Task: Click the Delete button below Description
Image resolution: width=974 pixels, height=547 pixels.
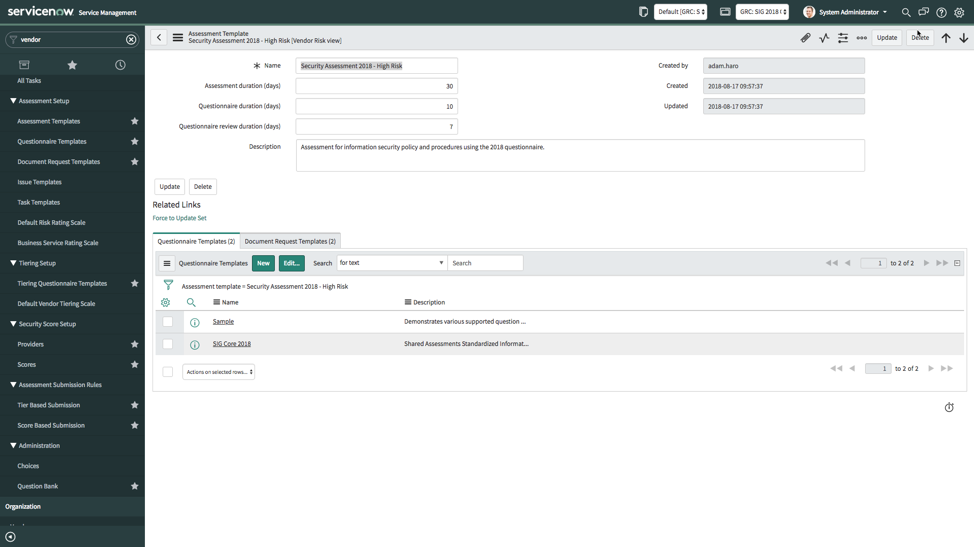Action: [203, 186]
